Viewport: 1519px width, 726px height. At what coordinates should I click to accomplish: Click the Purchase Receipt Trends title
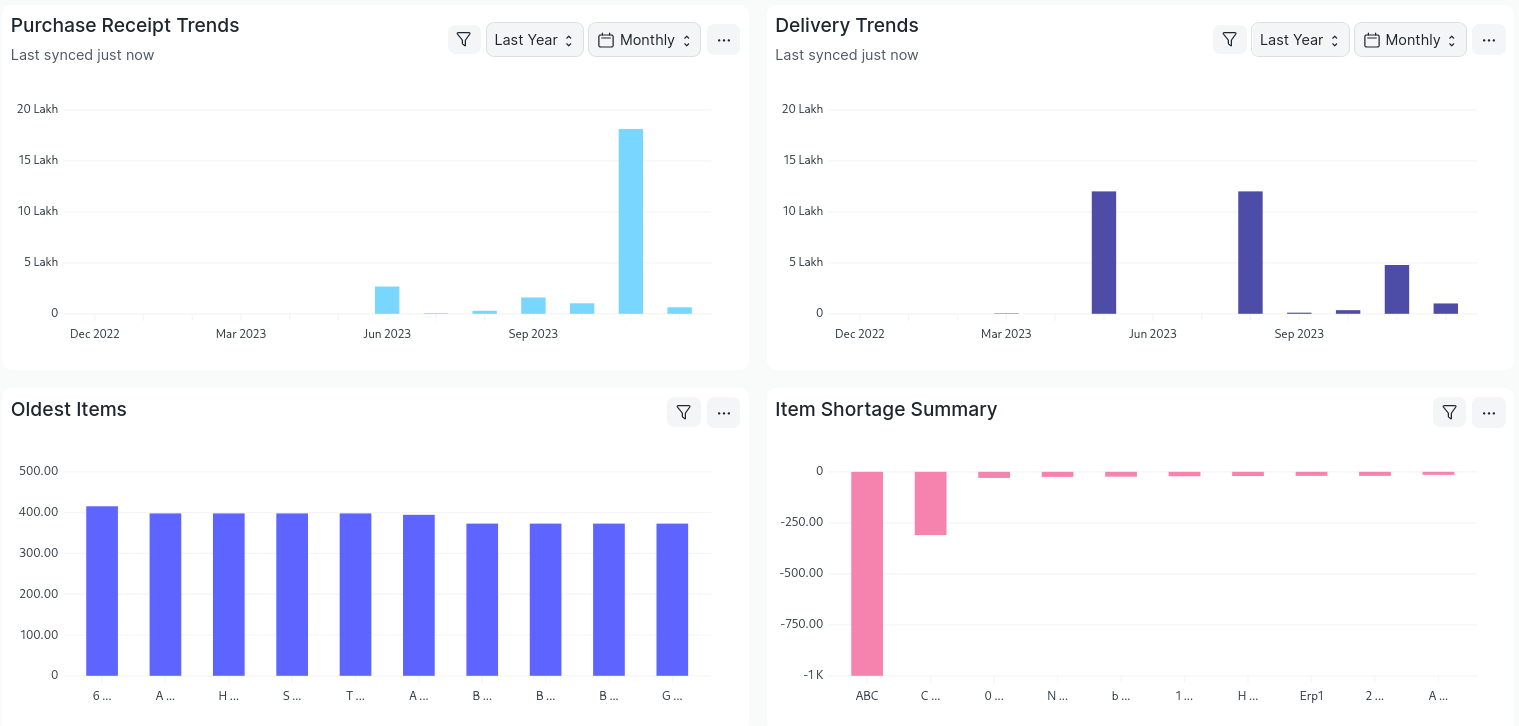point(125,25)
